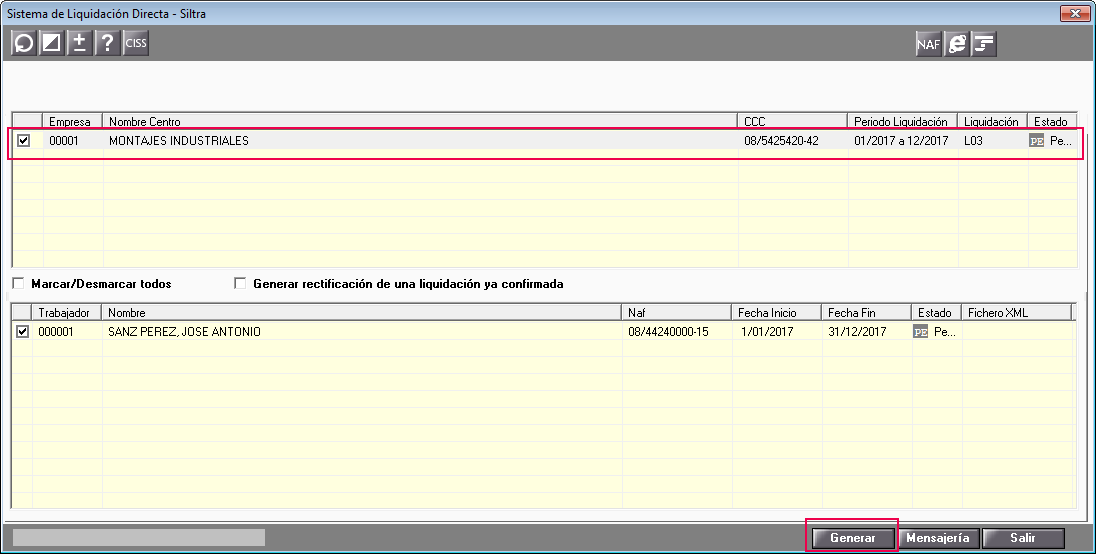Open Mensajería button
Screen dimensions: 1096x554
pyautogui.click(x=938, y=538)
